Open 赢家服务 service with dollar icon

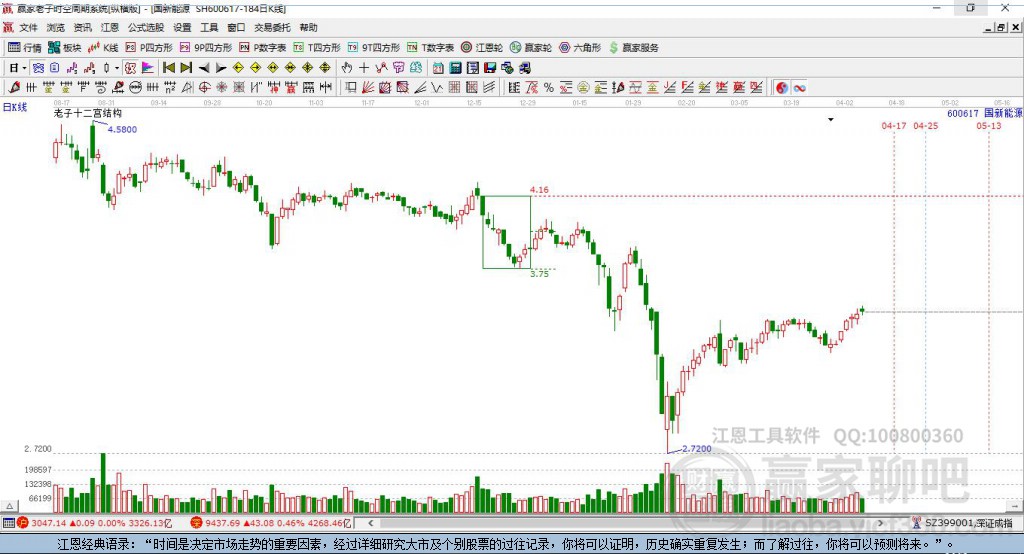click(x=633, y=48)
